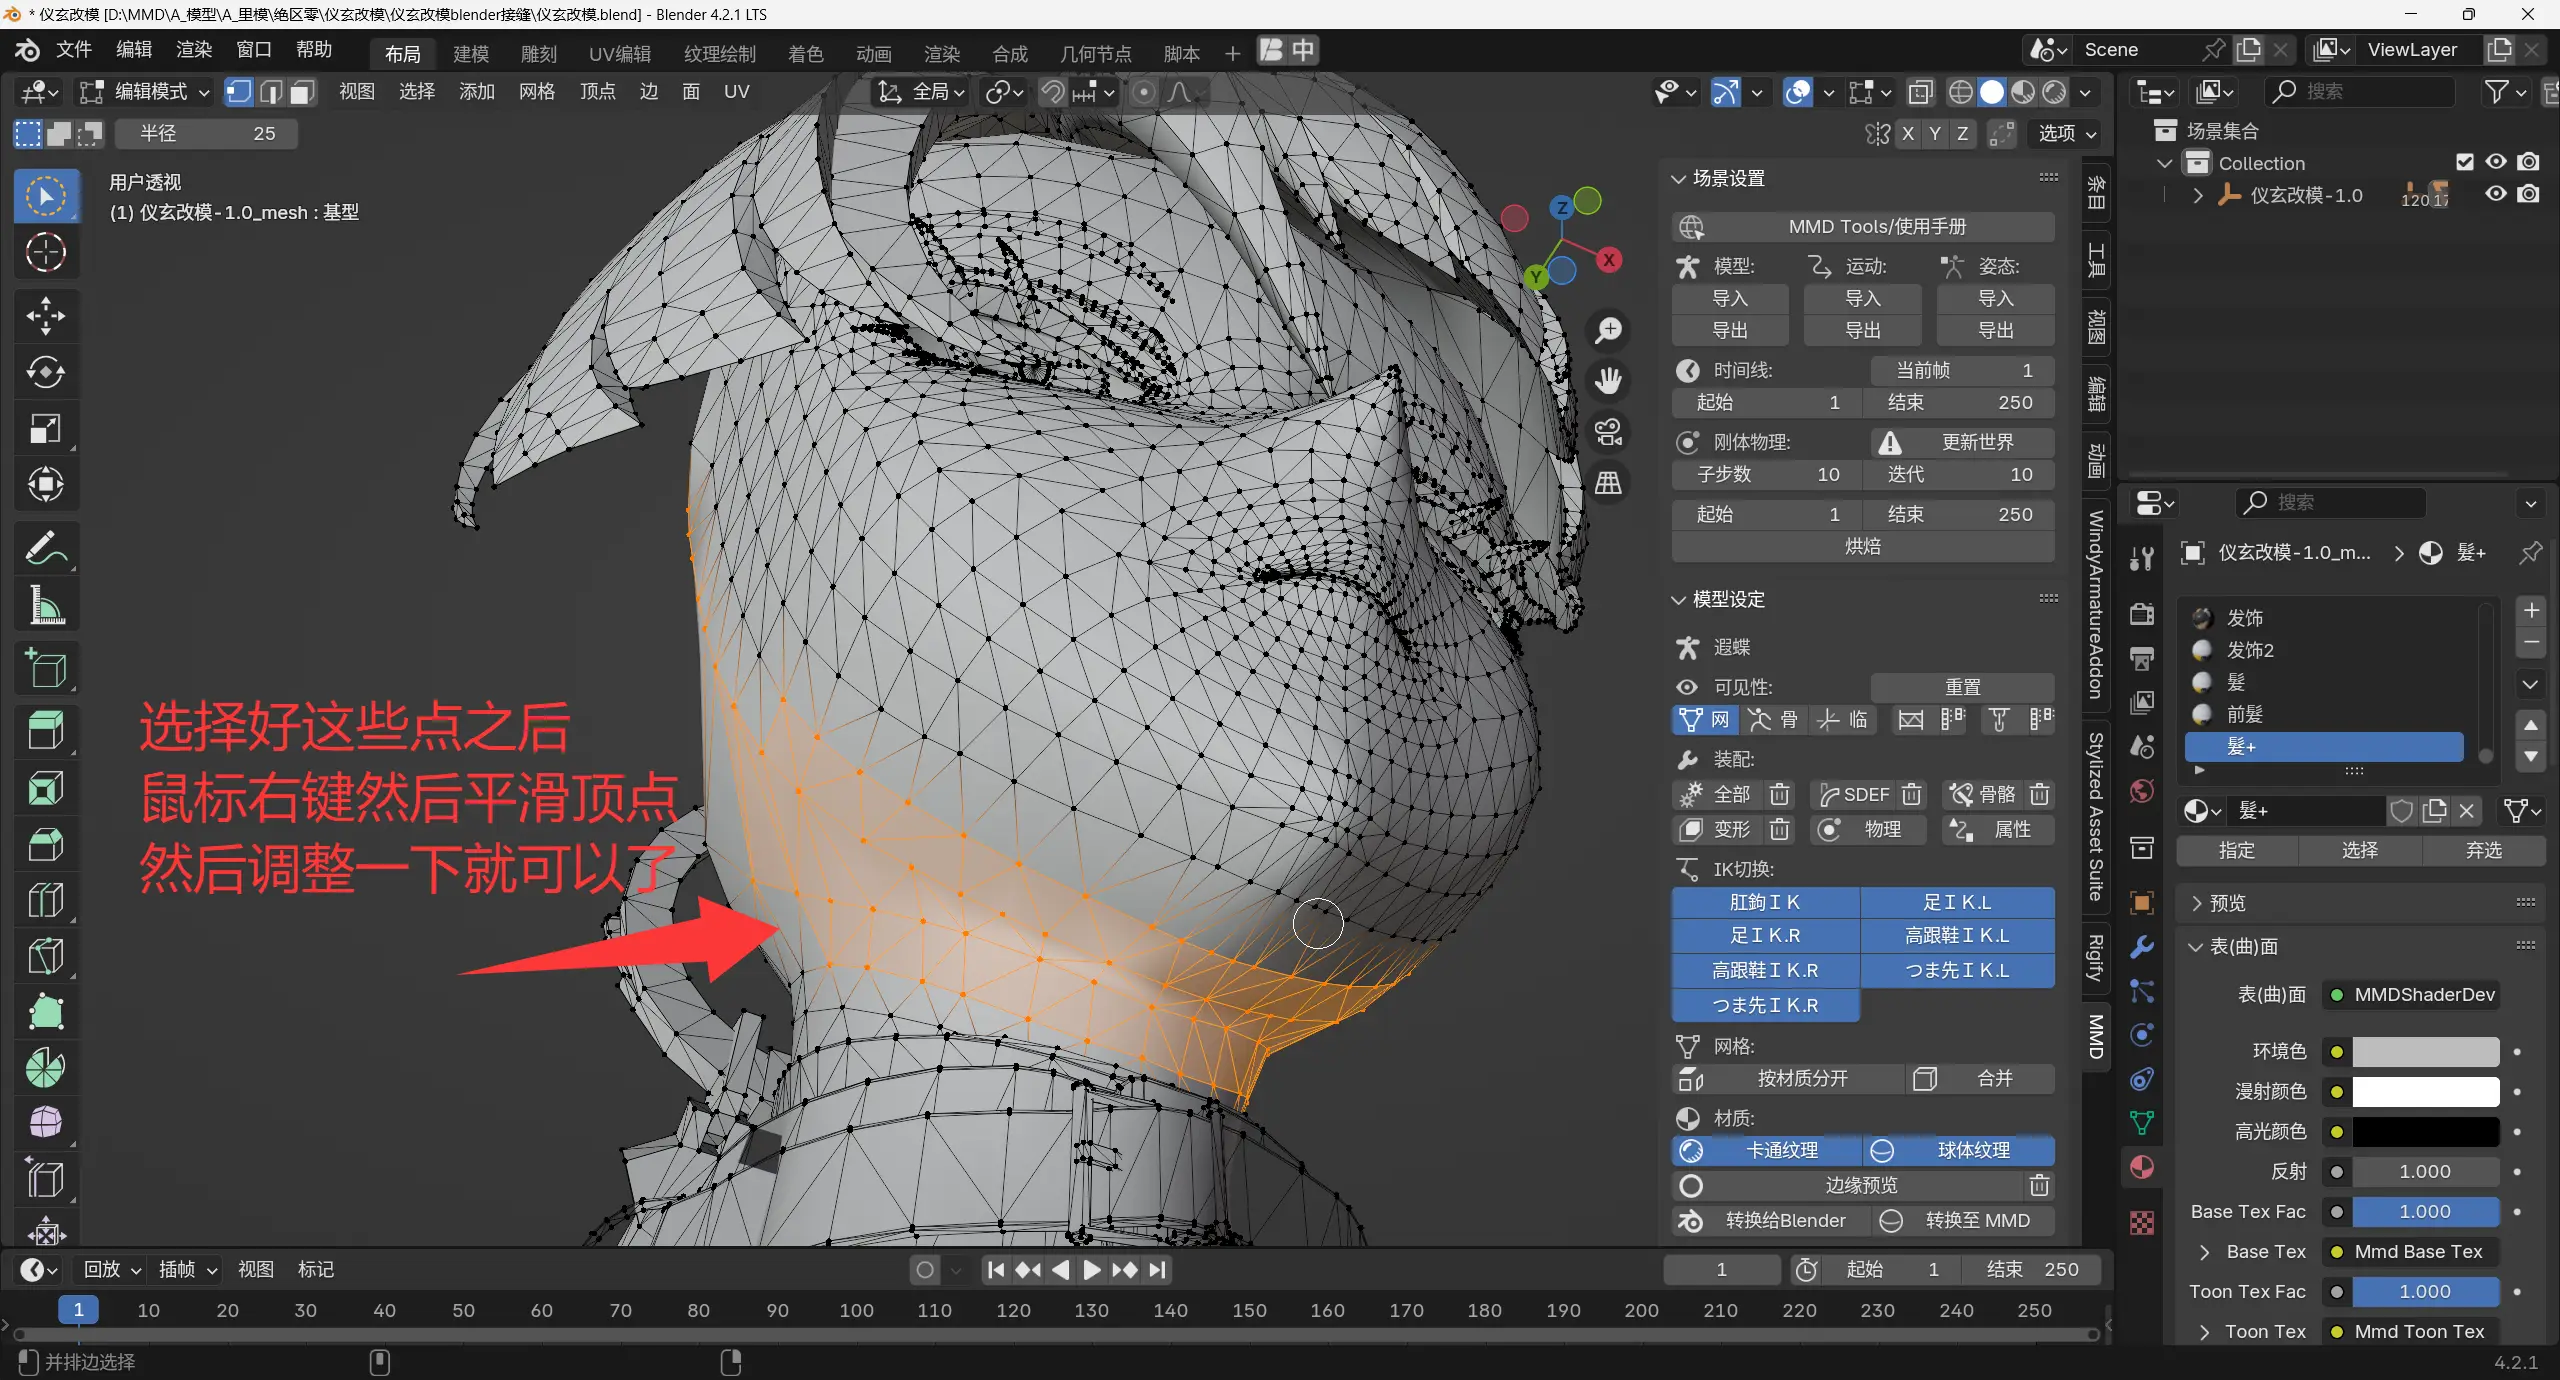Select the Move tool in toolbar
The height and width of the screenshot is (1380, 2560).
(x=45, y=316)
